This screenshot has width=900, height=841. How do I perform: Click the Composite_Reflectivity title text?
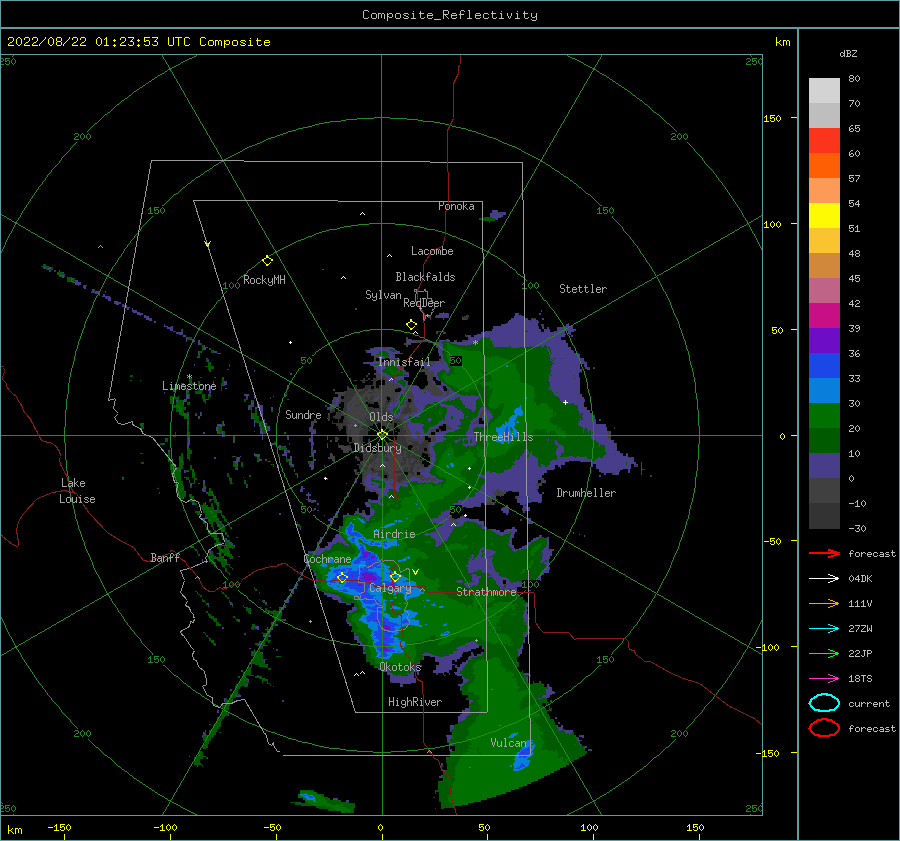pos(449,15)
